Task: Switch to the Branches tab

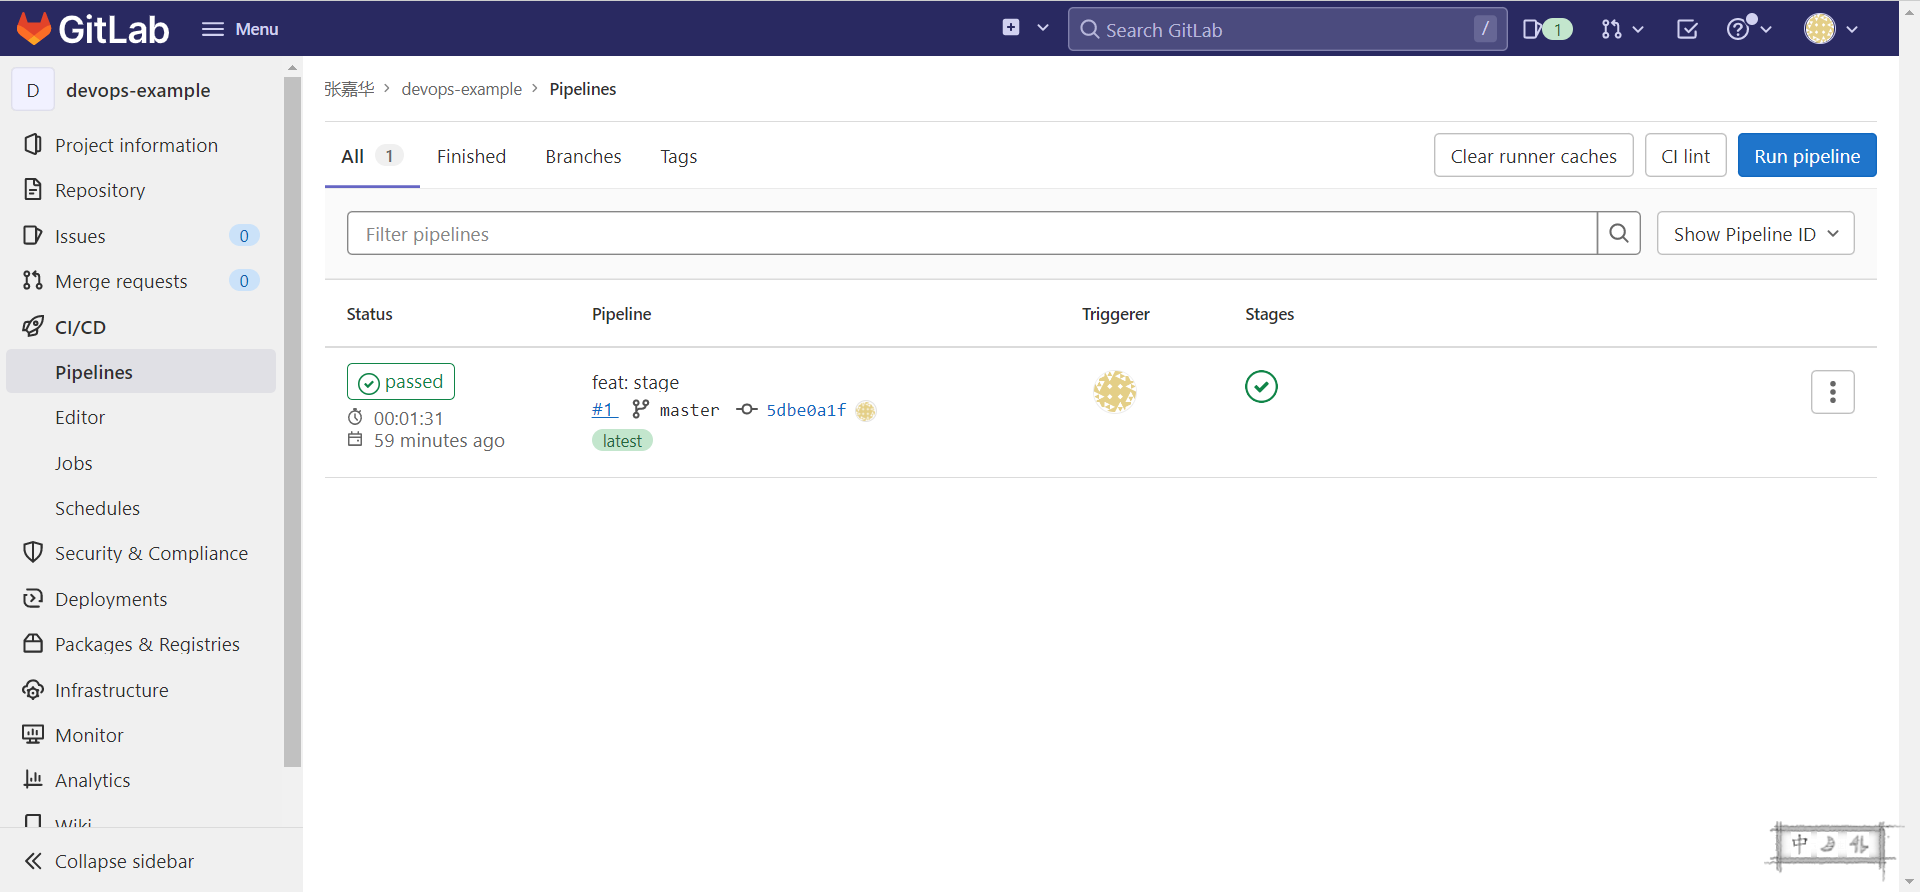Action: pyautogui.click(x=583, y=156)
